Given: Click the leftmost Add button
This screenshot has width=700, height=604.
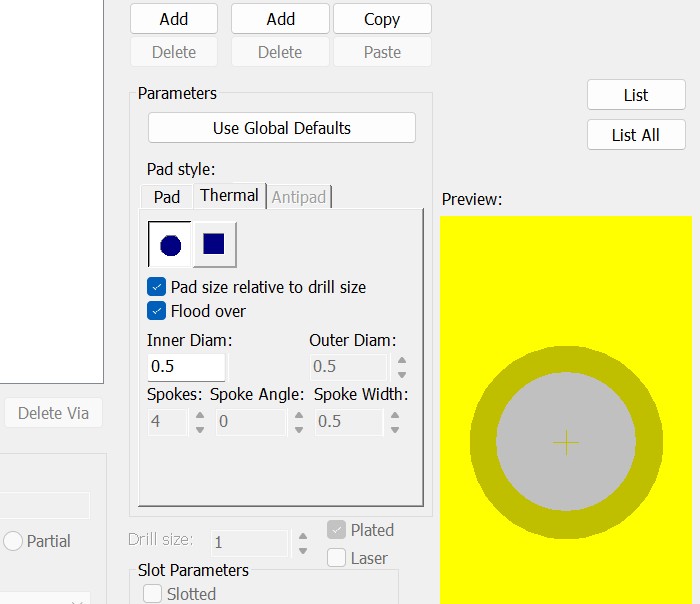Looking at the screenshot, I should [x=174, y=19].
